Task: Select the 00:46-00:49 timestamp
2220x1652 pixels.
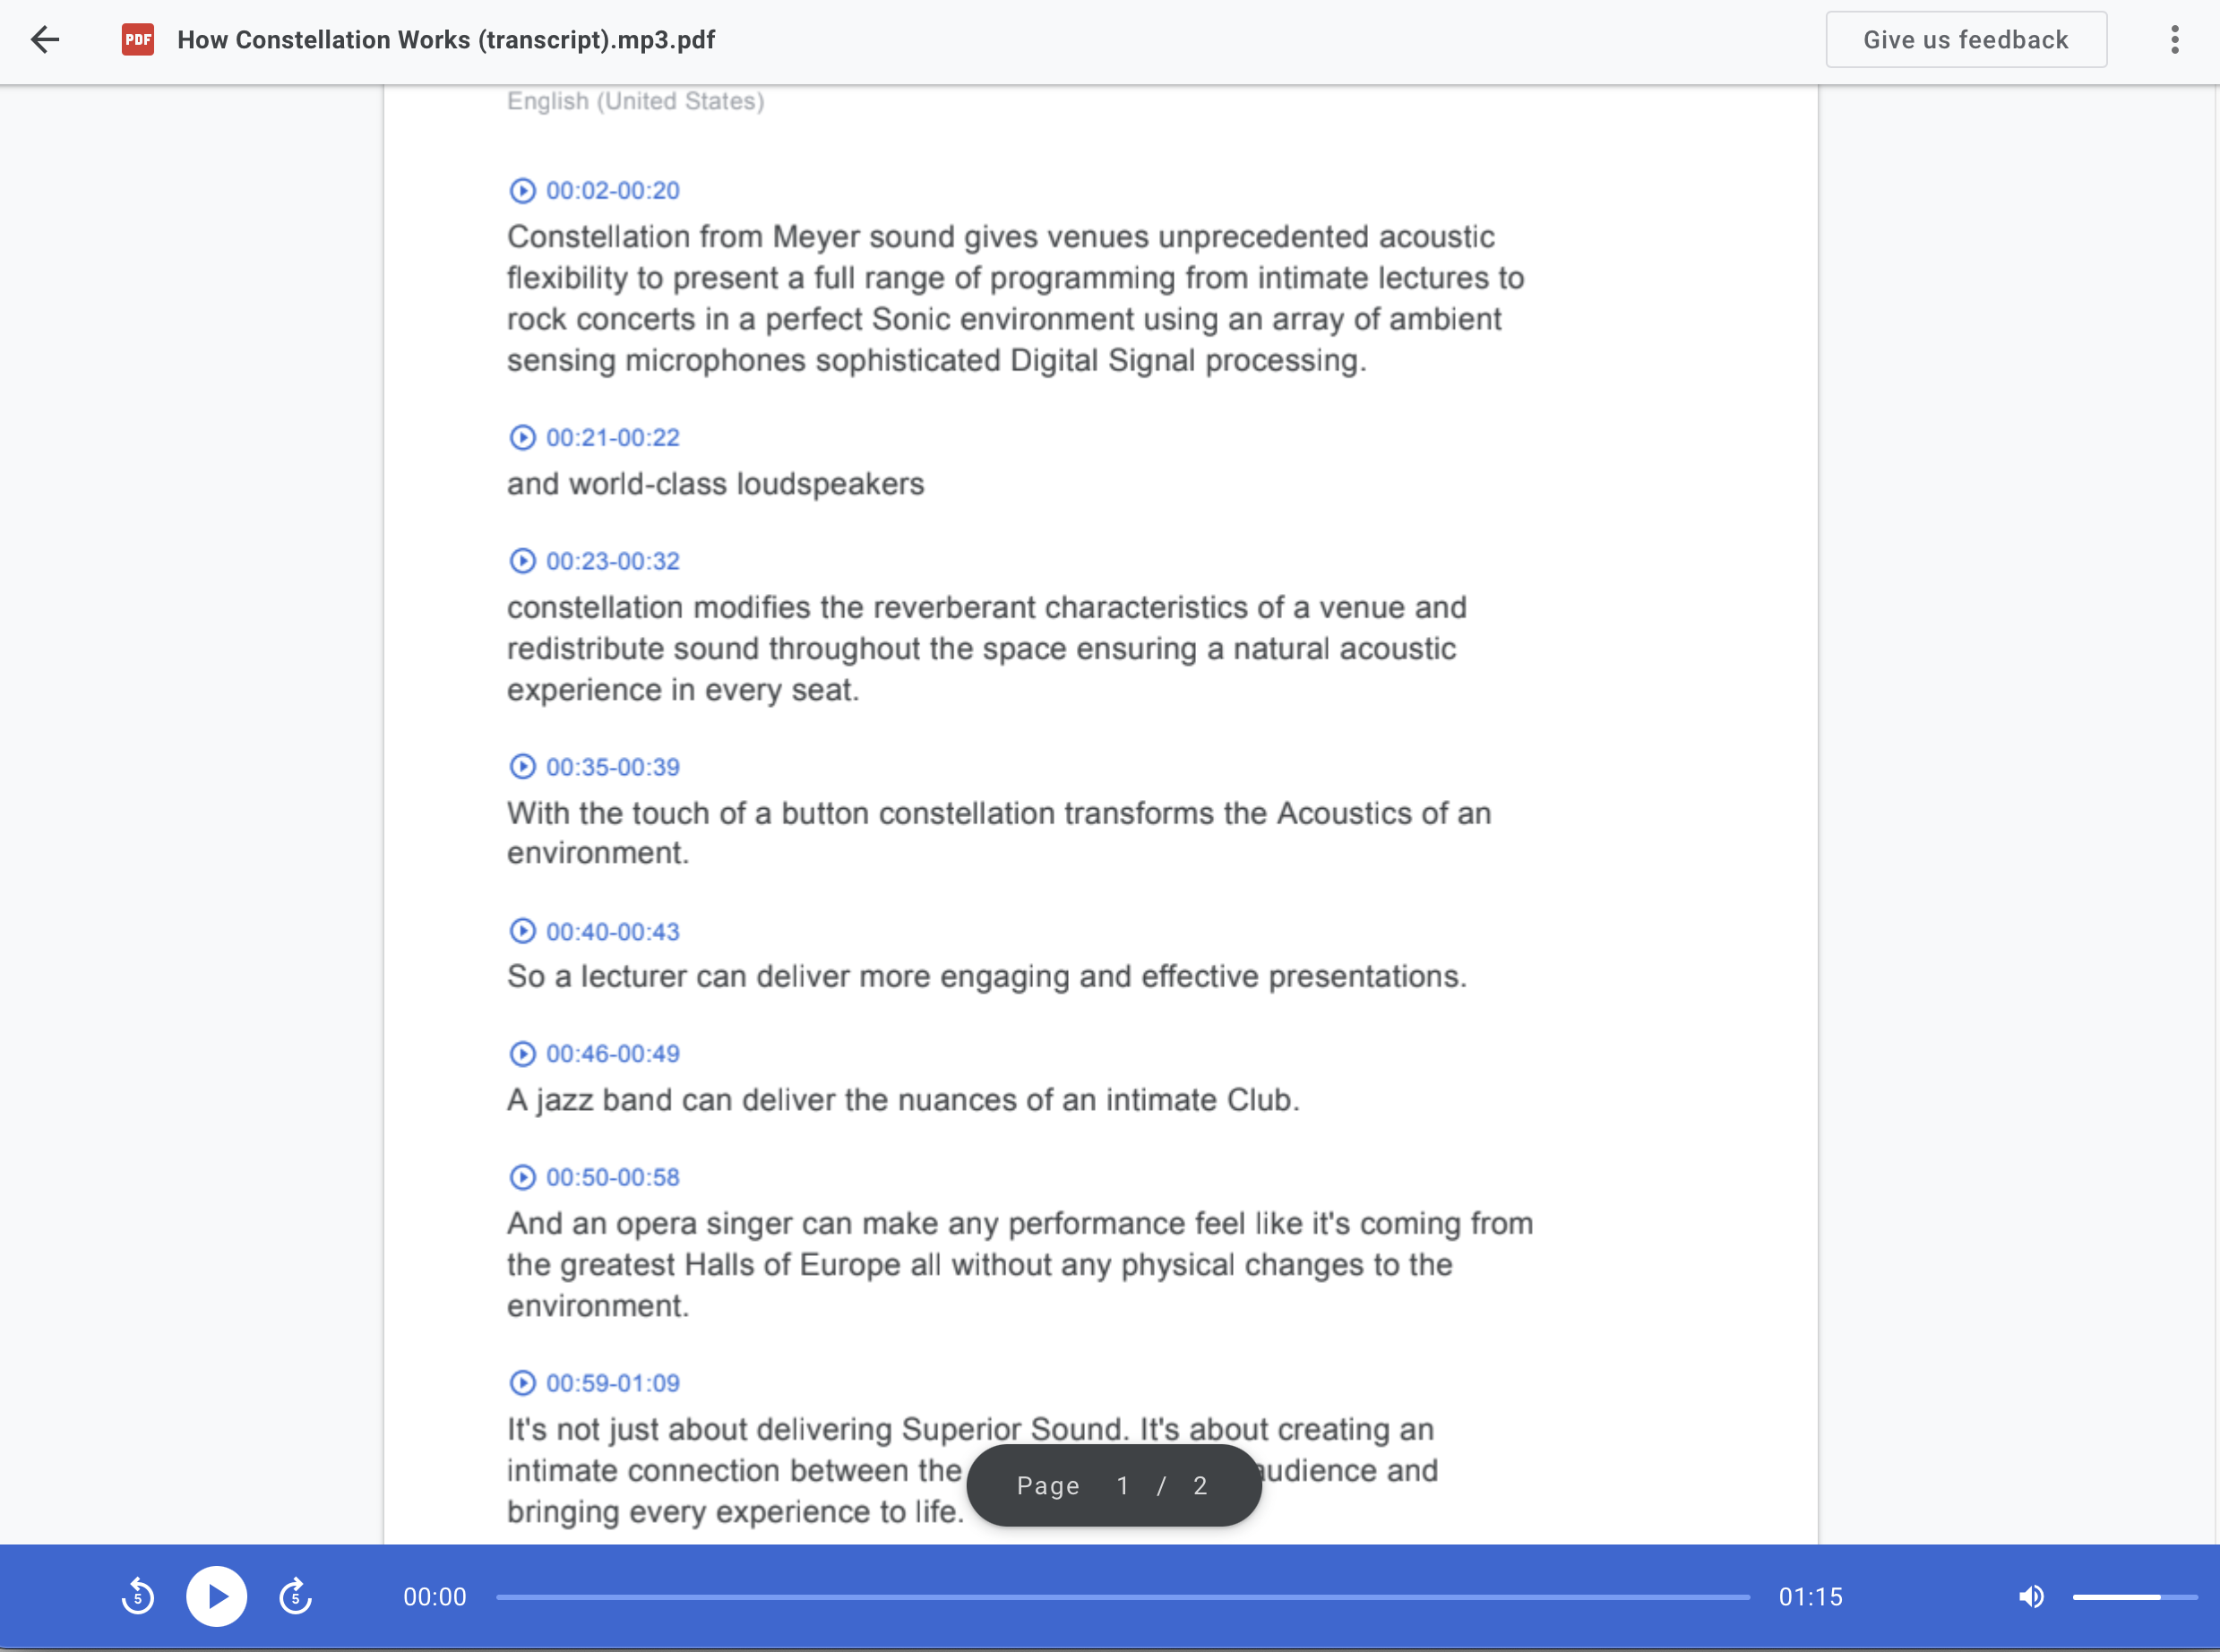Action: (x=612, y=1054)
